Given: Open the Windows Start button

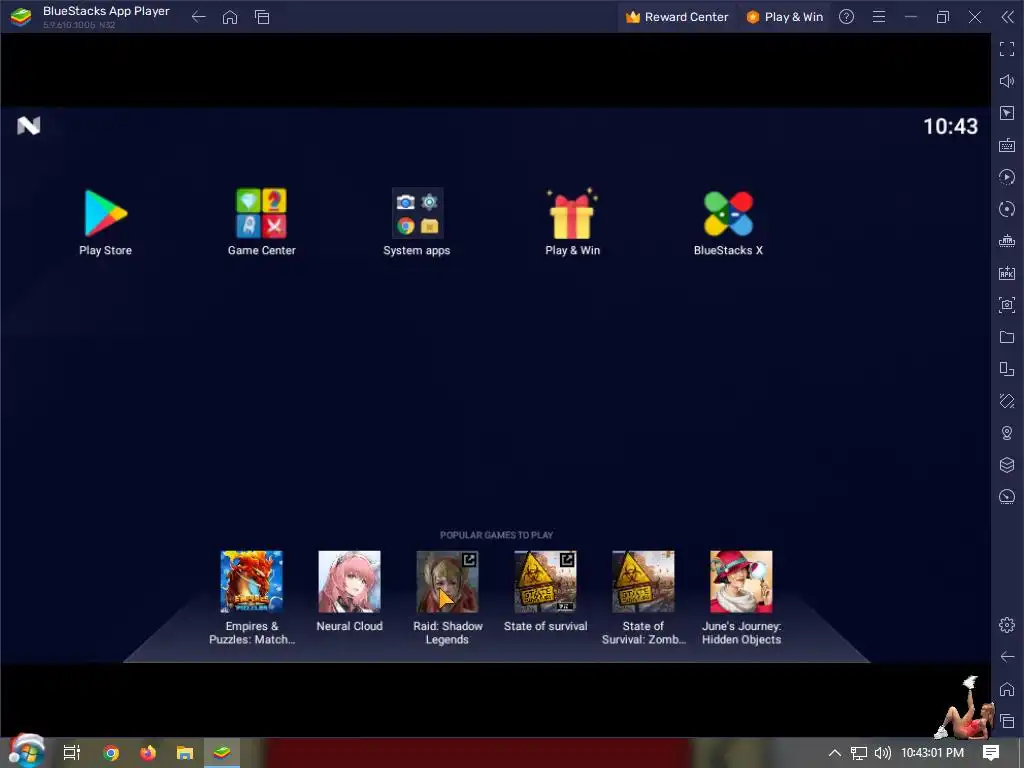Looking at the screenshot, I should [26, 752].
